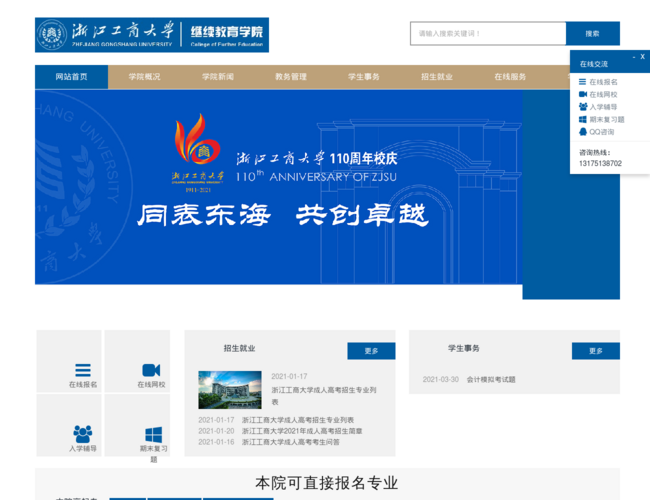Click 期末复习题 text link in chat panel
The height and width of the screenshot is (500, 650).
click(607, 119)
